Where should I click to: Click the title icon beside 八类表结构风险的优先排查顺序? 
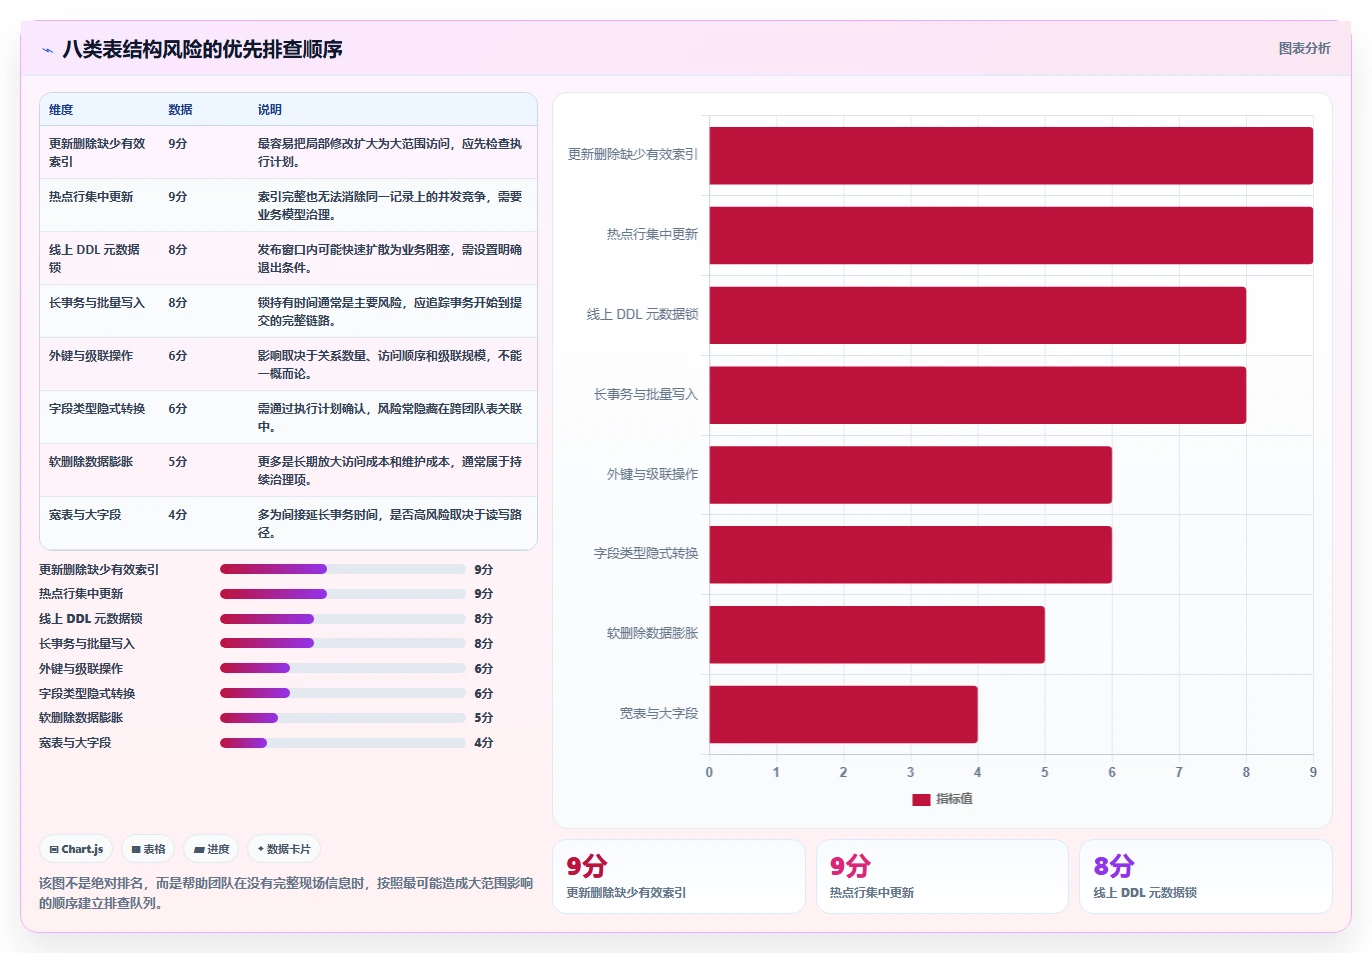coord(47,50)
